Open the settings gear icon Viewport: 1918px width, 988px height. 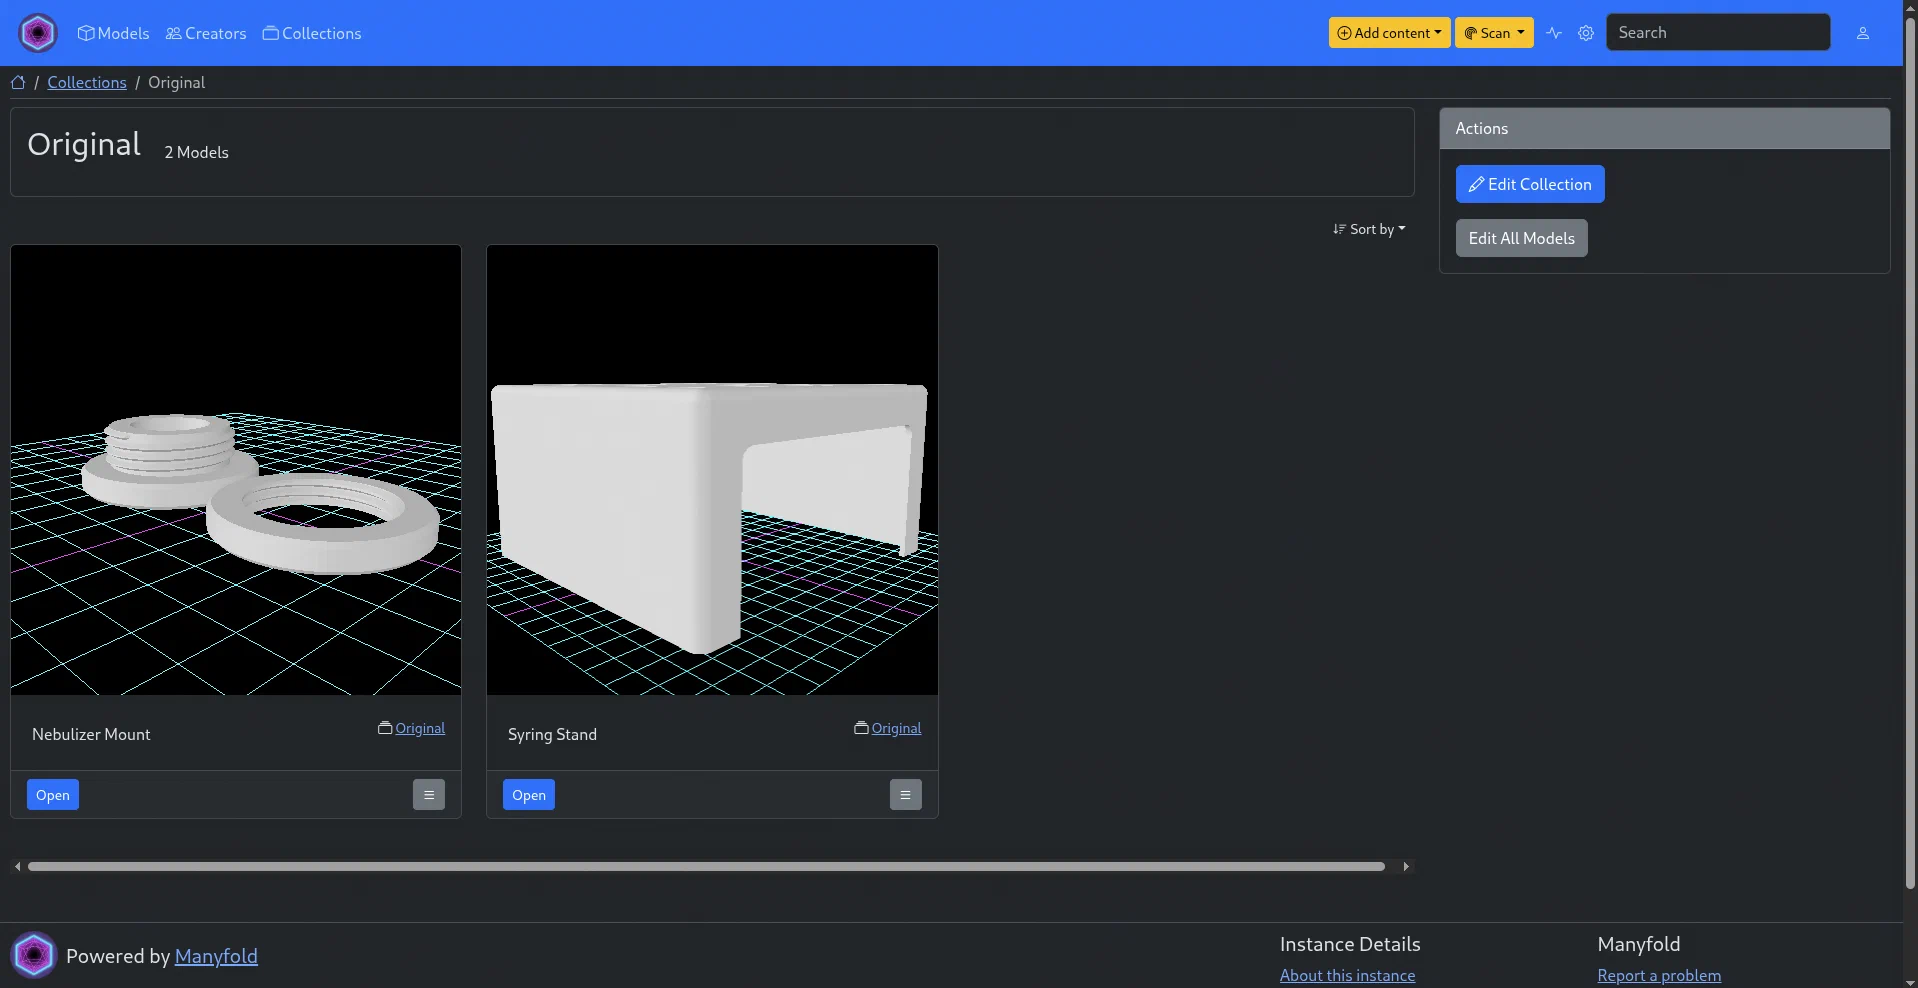click(x=1586, y=33)
